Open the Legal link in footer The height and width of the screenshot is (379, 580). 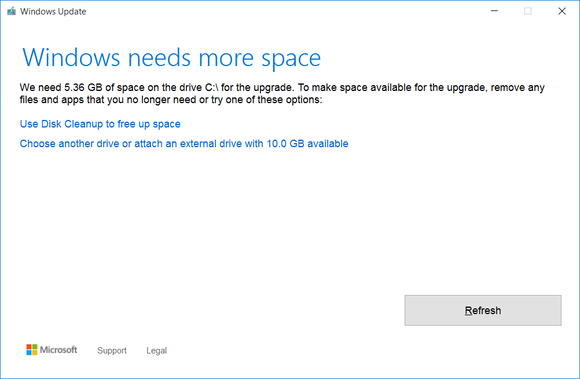[x=156, y=350]
